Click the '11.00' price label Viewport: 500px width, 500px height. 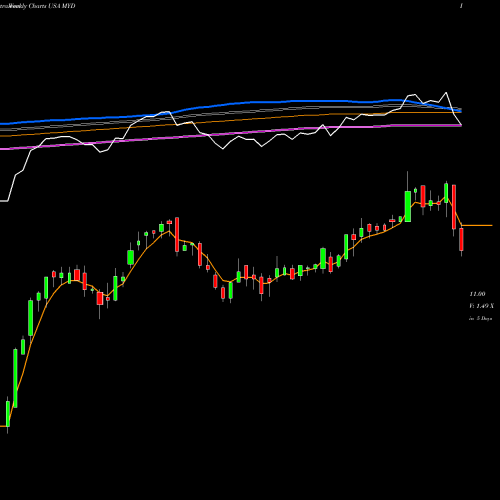[477, 294]
